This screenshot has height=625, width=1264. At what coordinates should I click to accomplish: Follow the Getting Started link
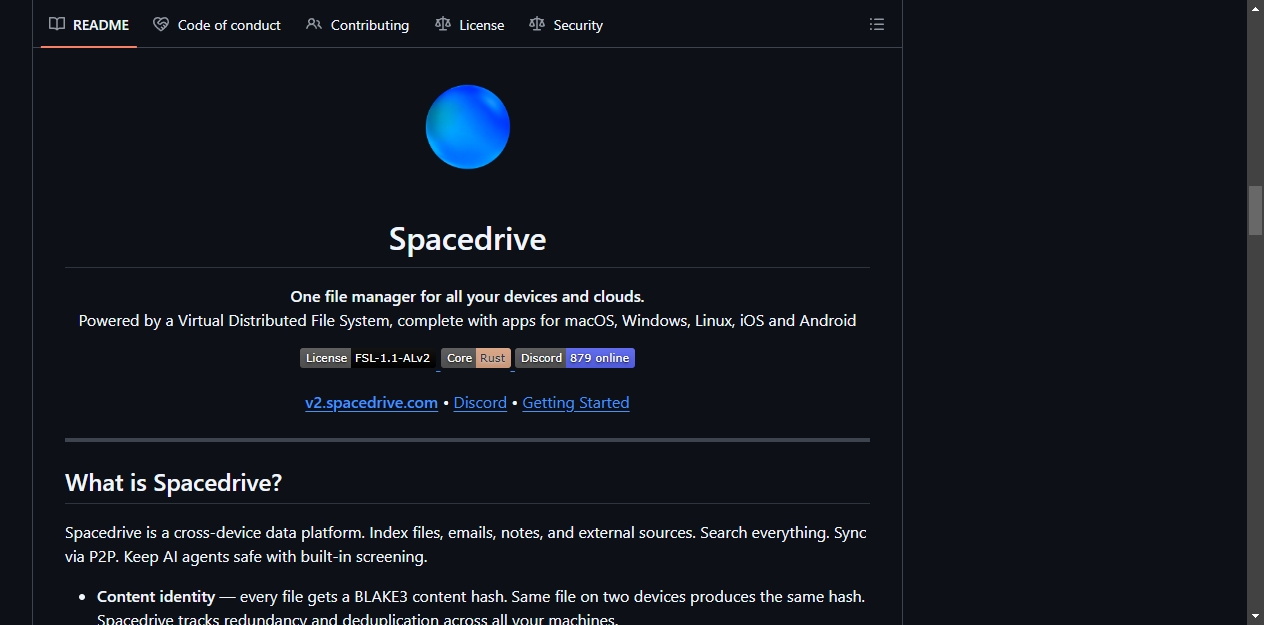coord(576,403)
